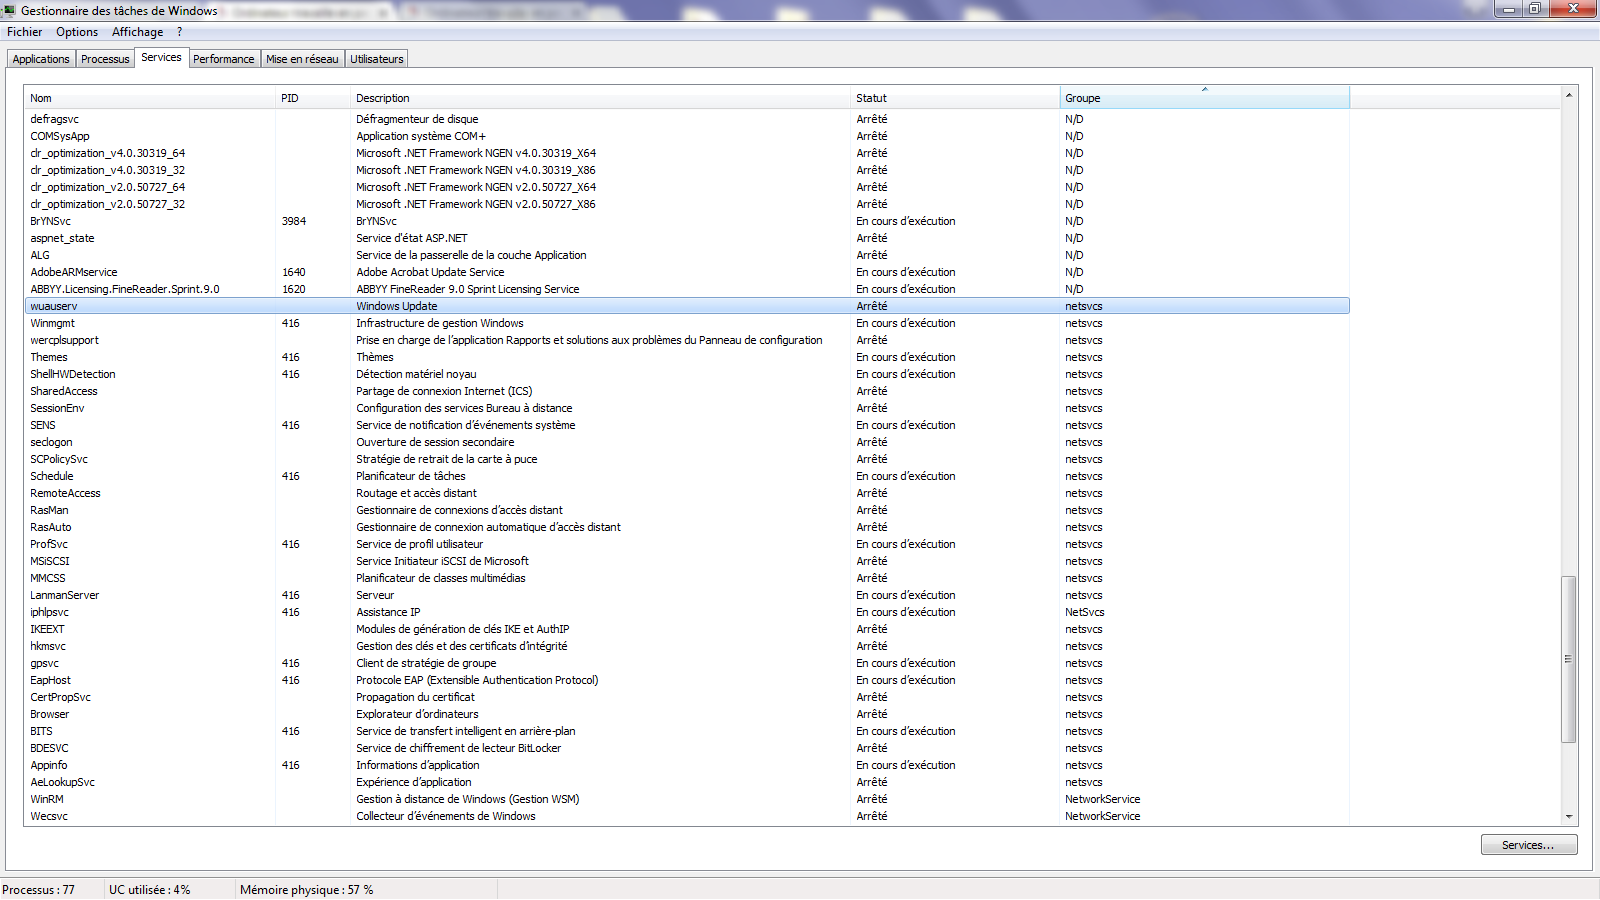Click the scrollbar down arrow
Image resolution: width=1600 pixels, height=900 pixels.
pyautogui.click(x=1569, y=816)
